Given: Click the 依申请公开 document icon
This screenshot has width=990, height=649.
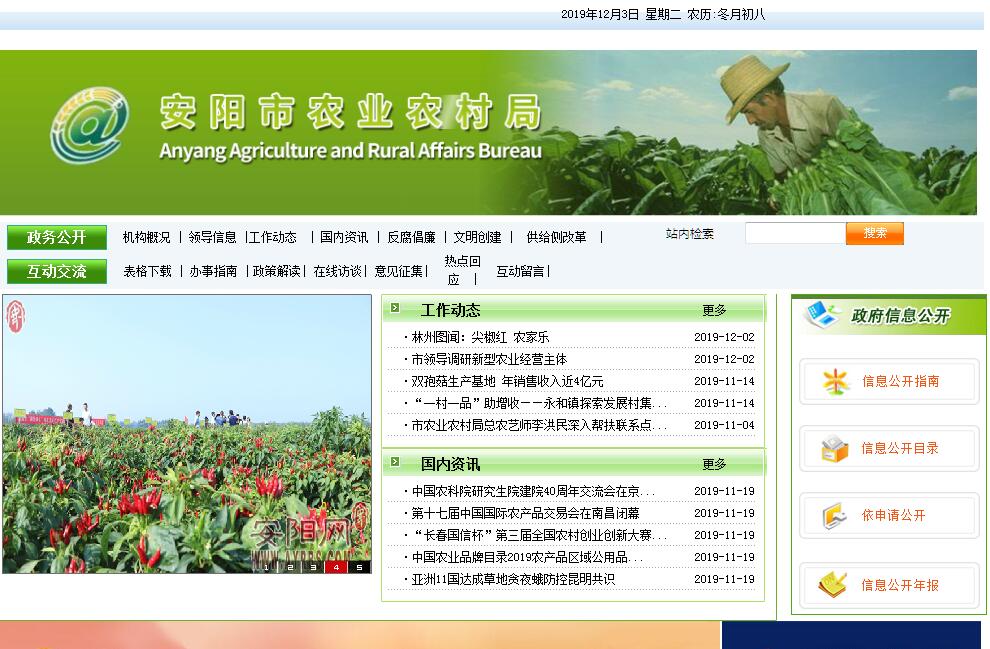Looking at the screenshot, I should (x=835, y=516).
